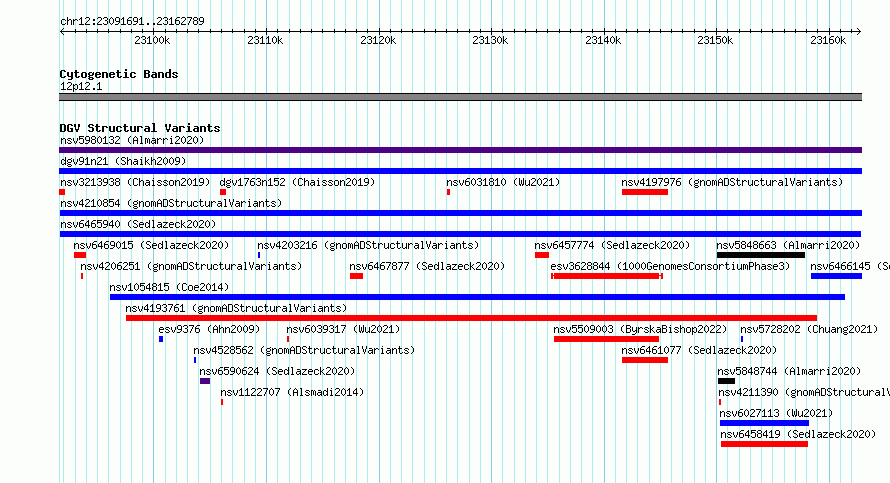Open nsv5728202 (Chuang2021) label
890x483 pixels.
(x=809, y=329)
